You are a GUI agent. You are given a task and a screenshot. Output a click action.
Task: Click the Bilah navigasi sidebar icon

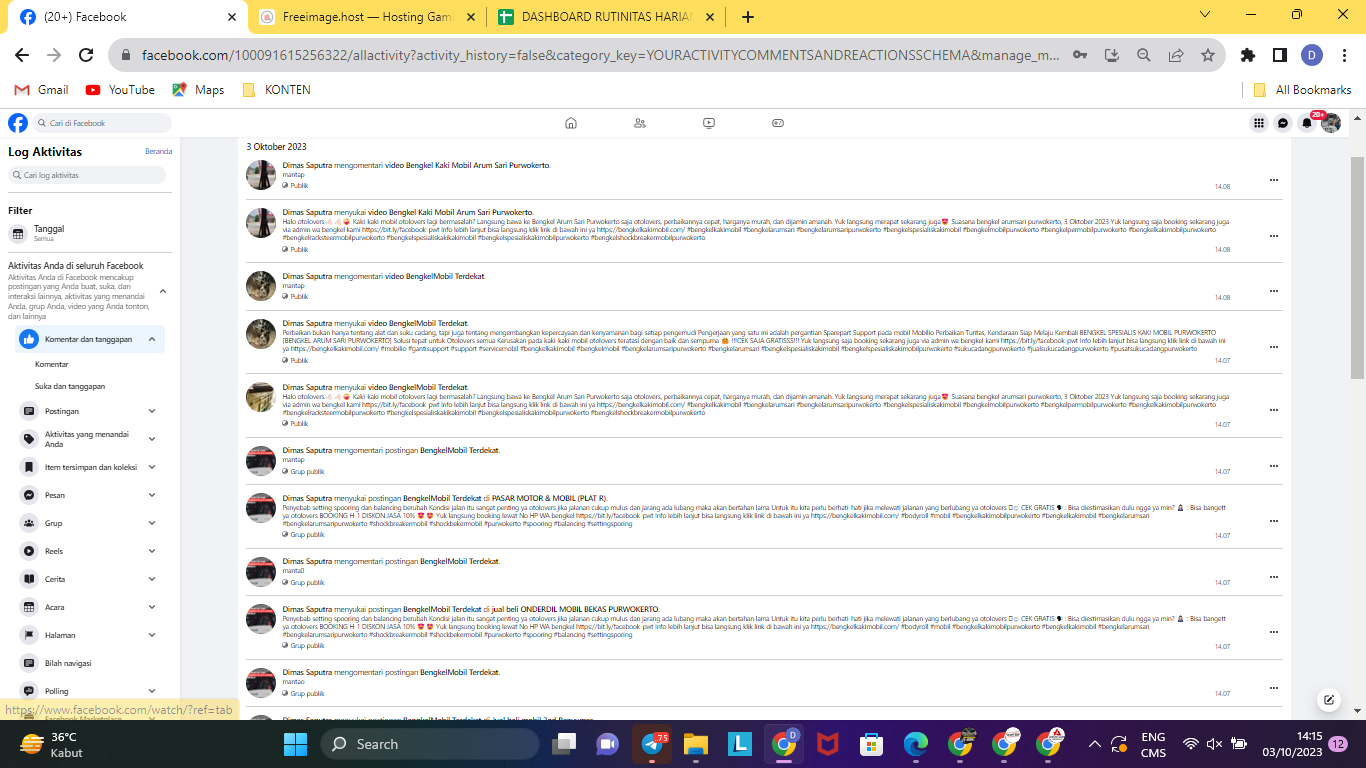(x=29, y=663)
